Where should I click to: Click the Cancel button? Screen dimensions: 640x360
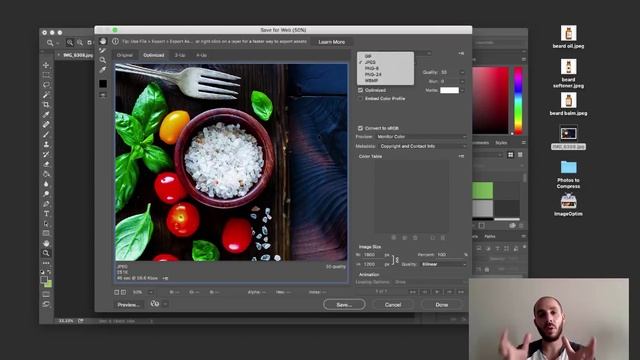[x=393, y=304]
